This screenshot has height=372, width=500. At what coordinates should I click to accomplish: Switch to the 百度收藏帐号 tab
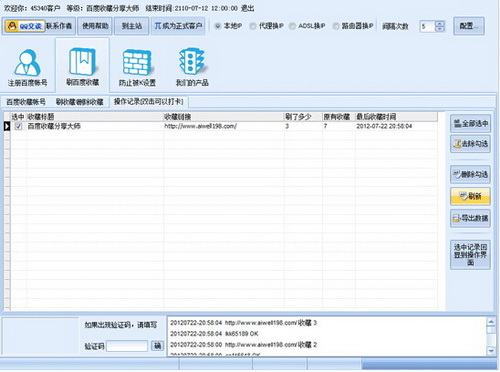(x=26, y=102)
